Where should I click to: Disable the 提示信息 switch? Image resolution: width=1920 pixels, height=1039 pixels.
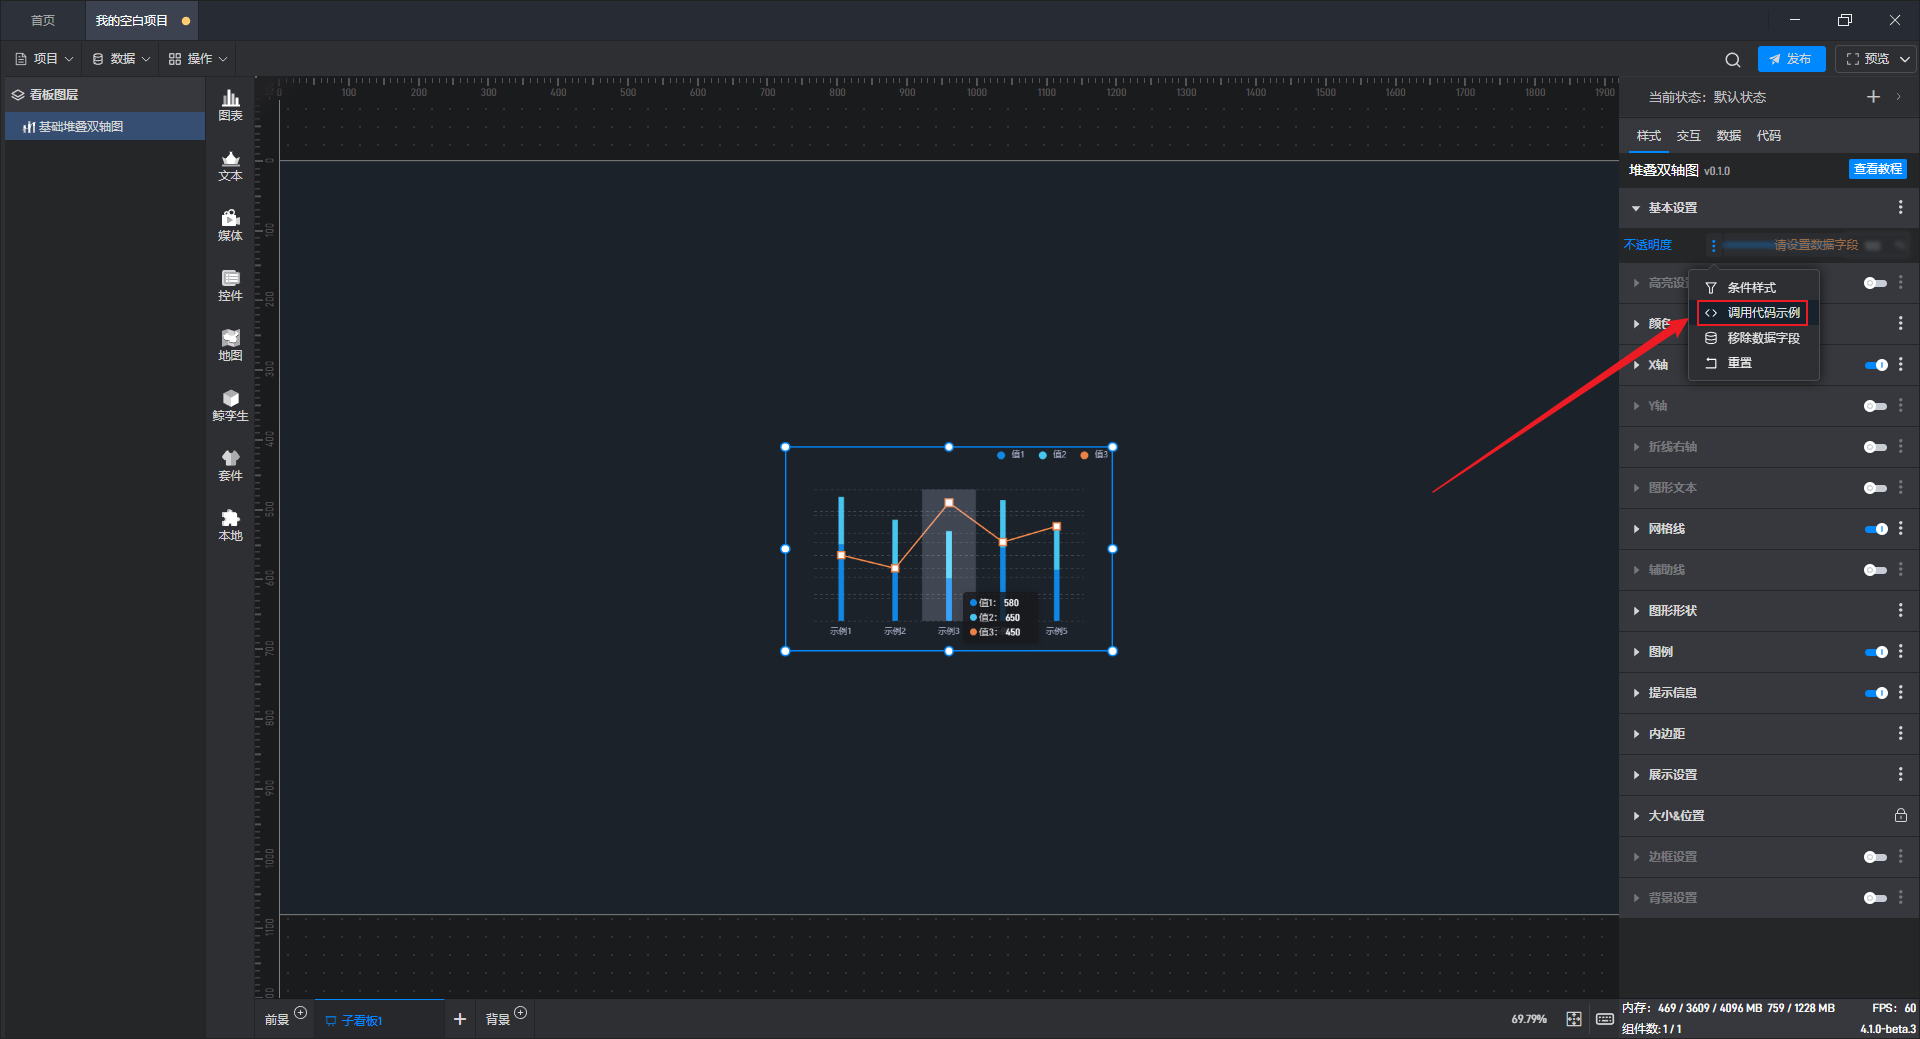[x=1876, y=693]
